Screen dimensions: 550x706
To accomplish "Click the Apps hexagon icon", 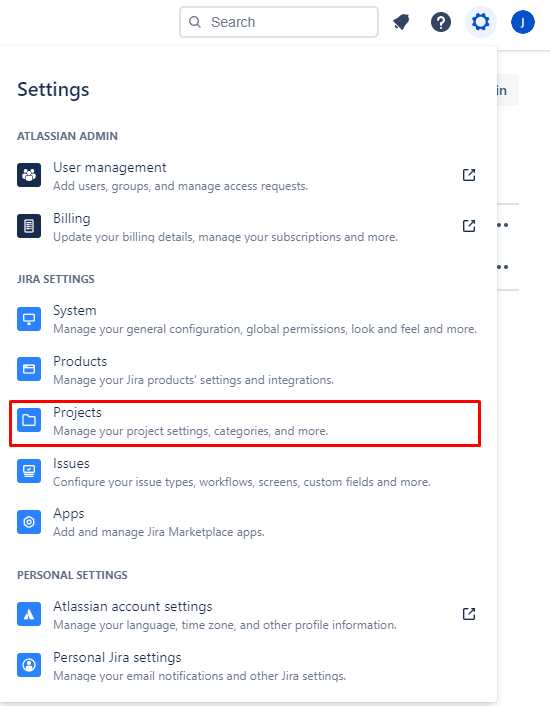I will coord(29,521).
